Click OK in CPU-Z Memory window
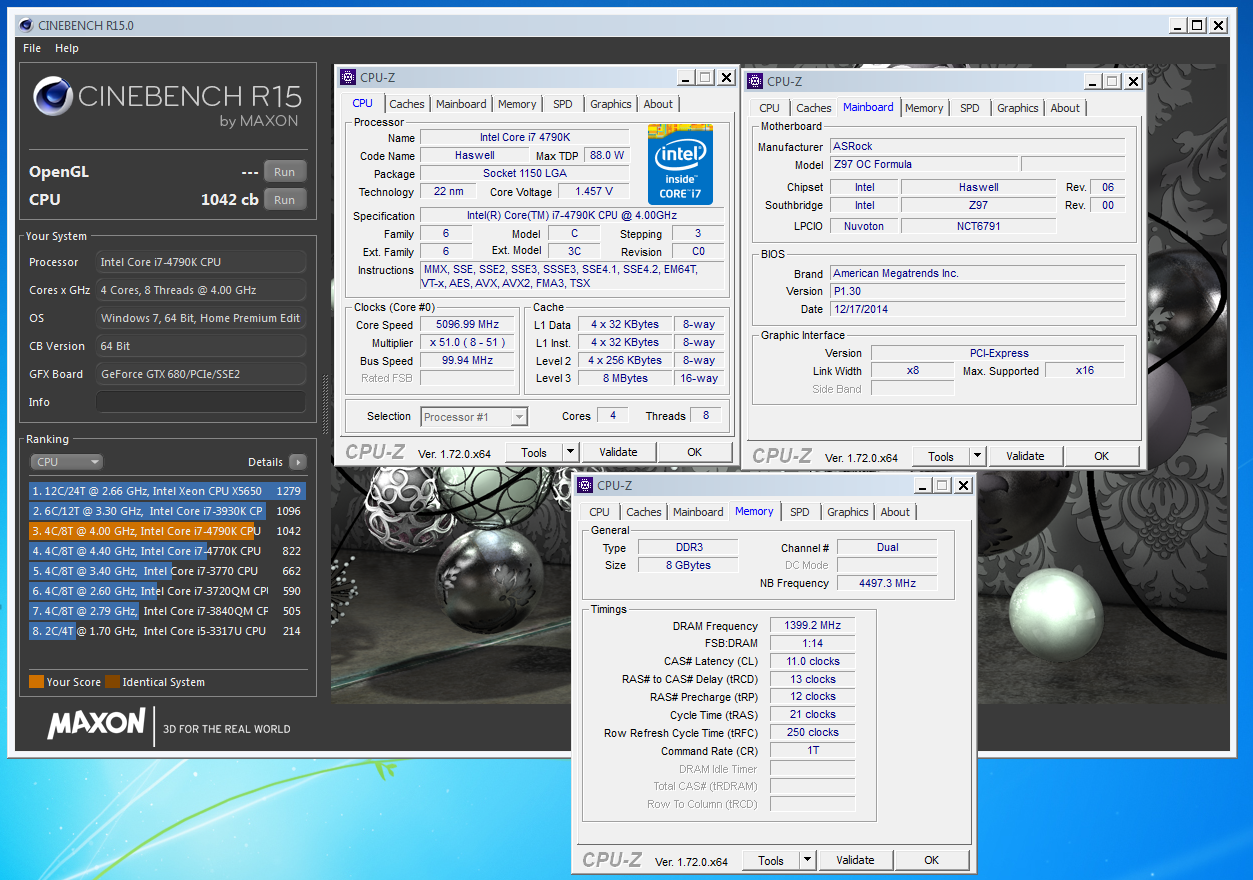Viewport: 1253px width, 880px height. tap(932, 860)
